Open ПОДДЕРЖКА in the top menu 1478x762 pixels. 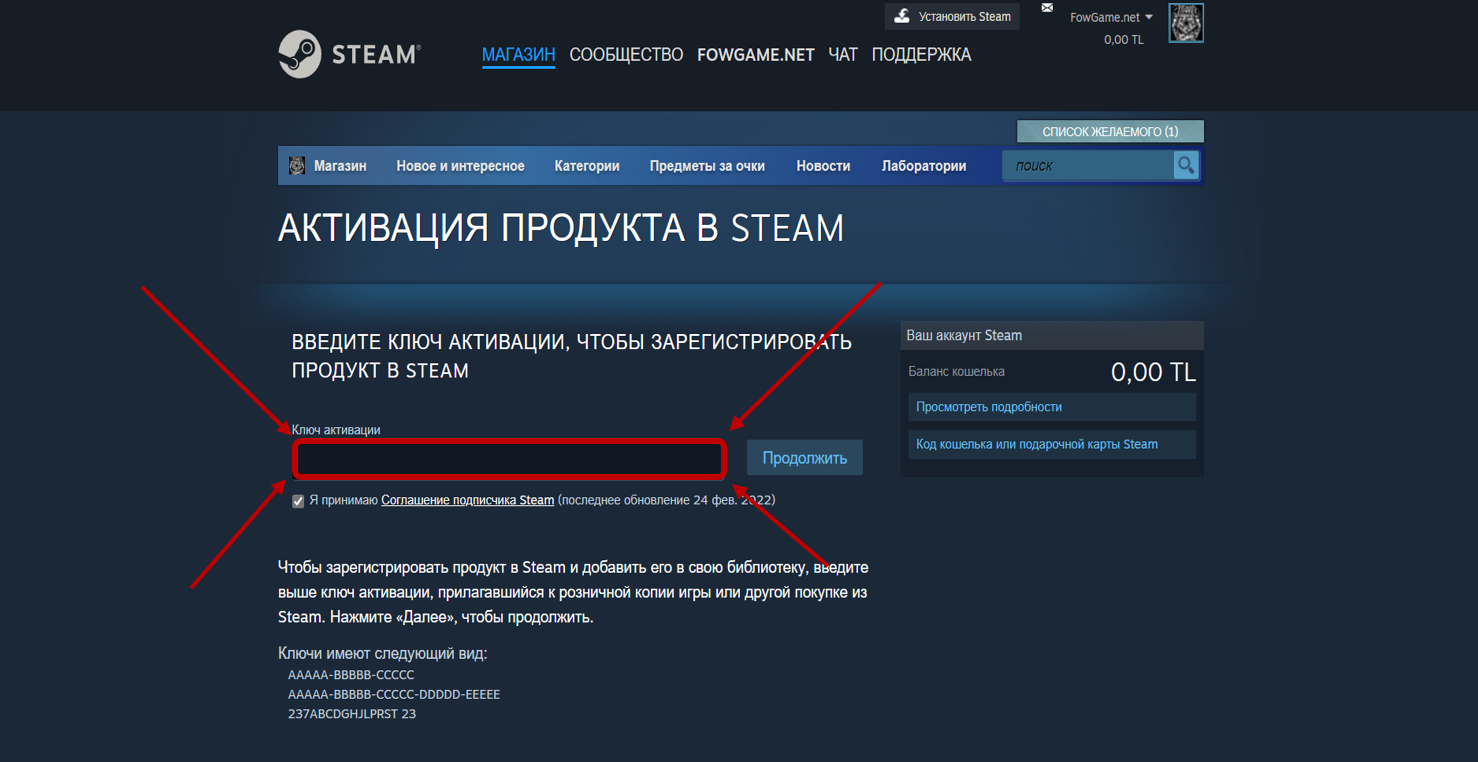[x=921, y=55]
